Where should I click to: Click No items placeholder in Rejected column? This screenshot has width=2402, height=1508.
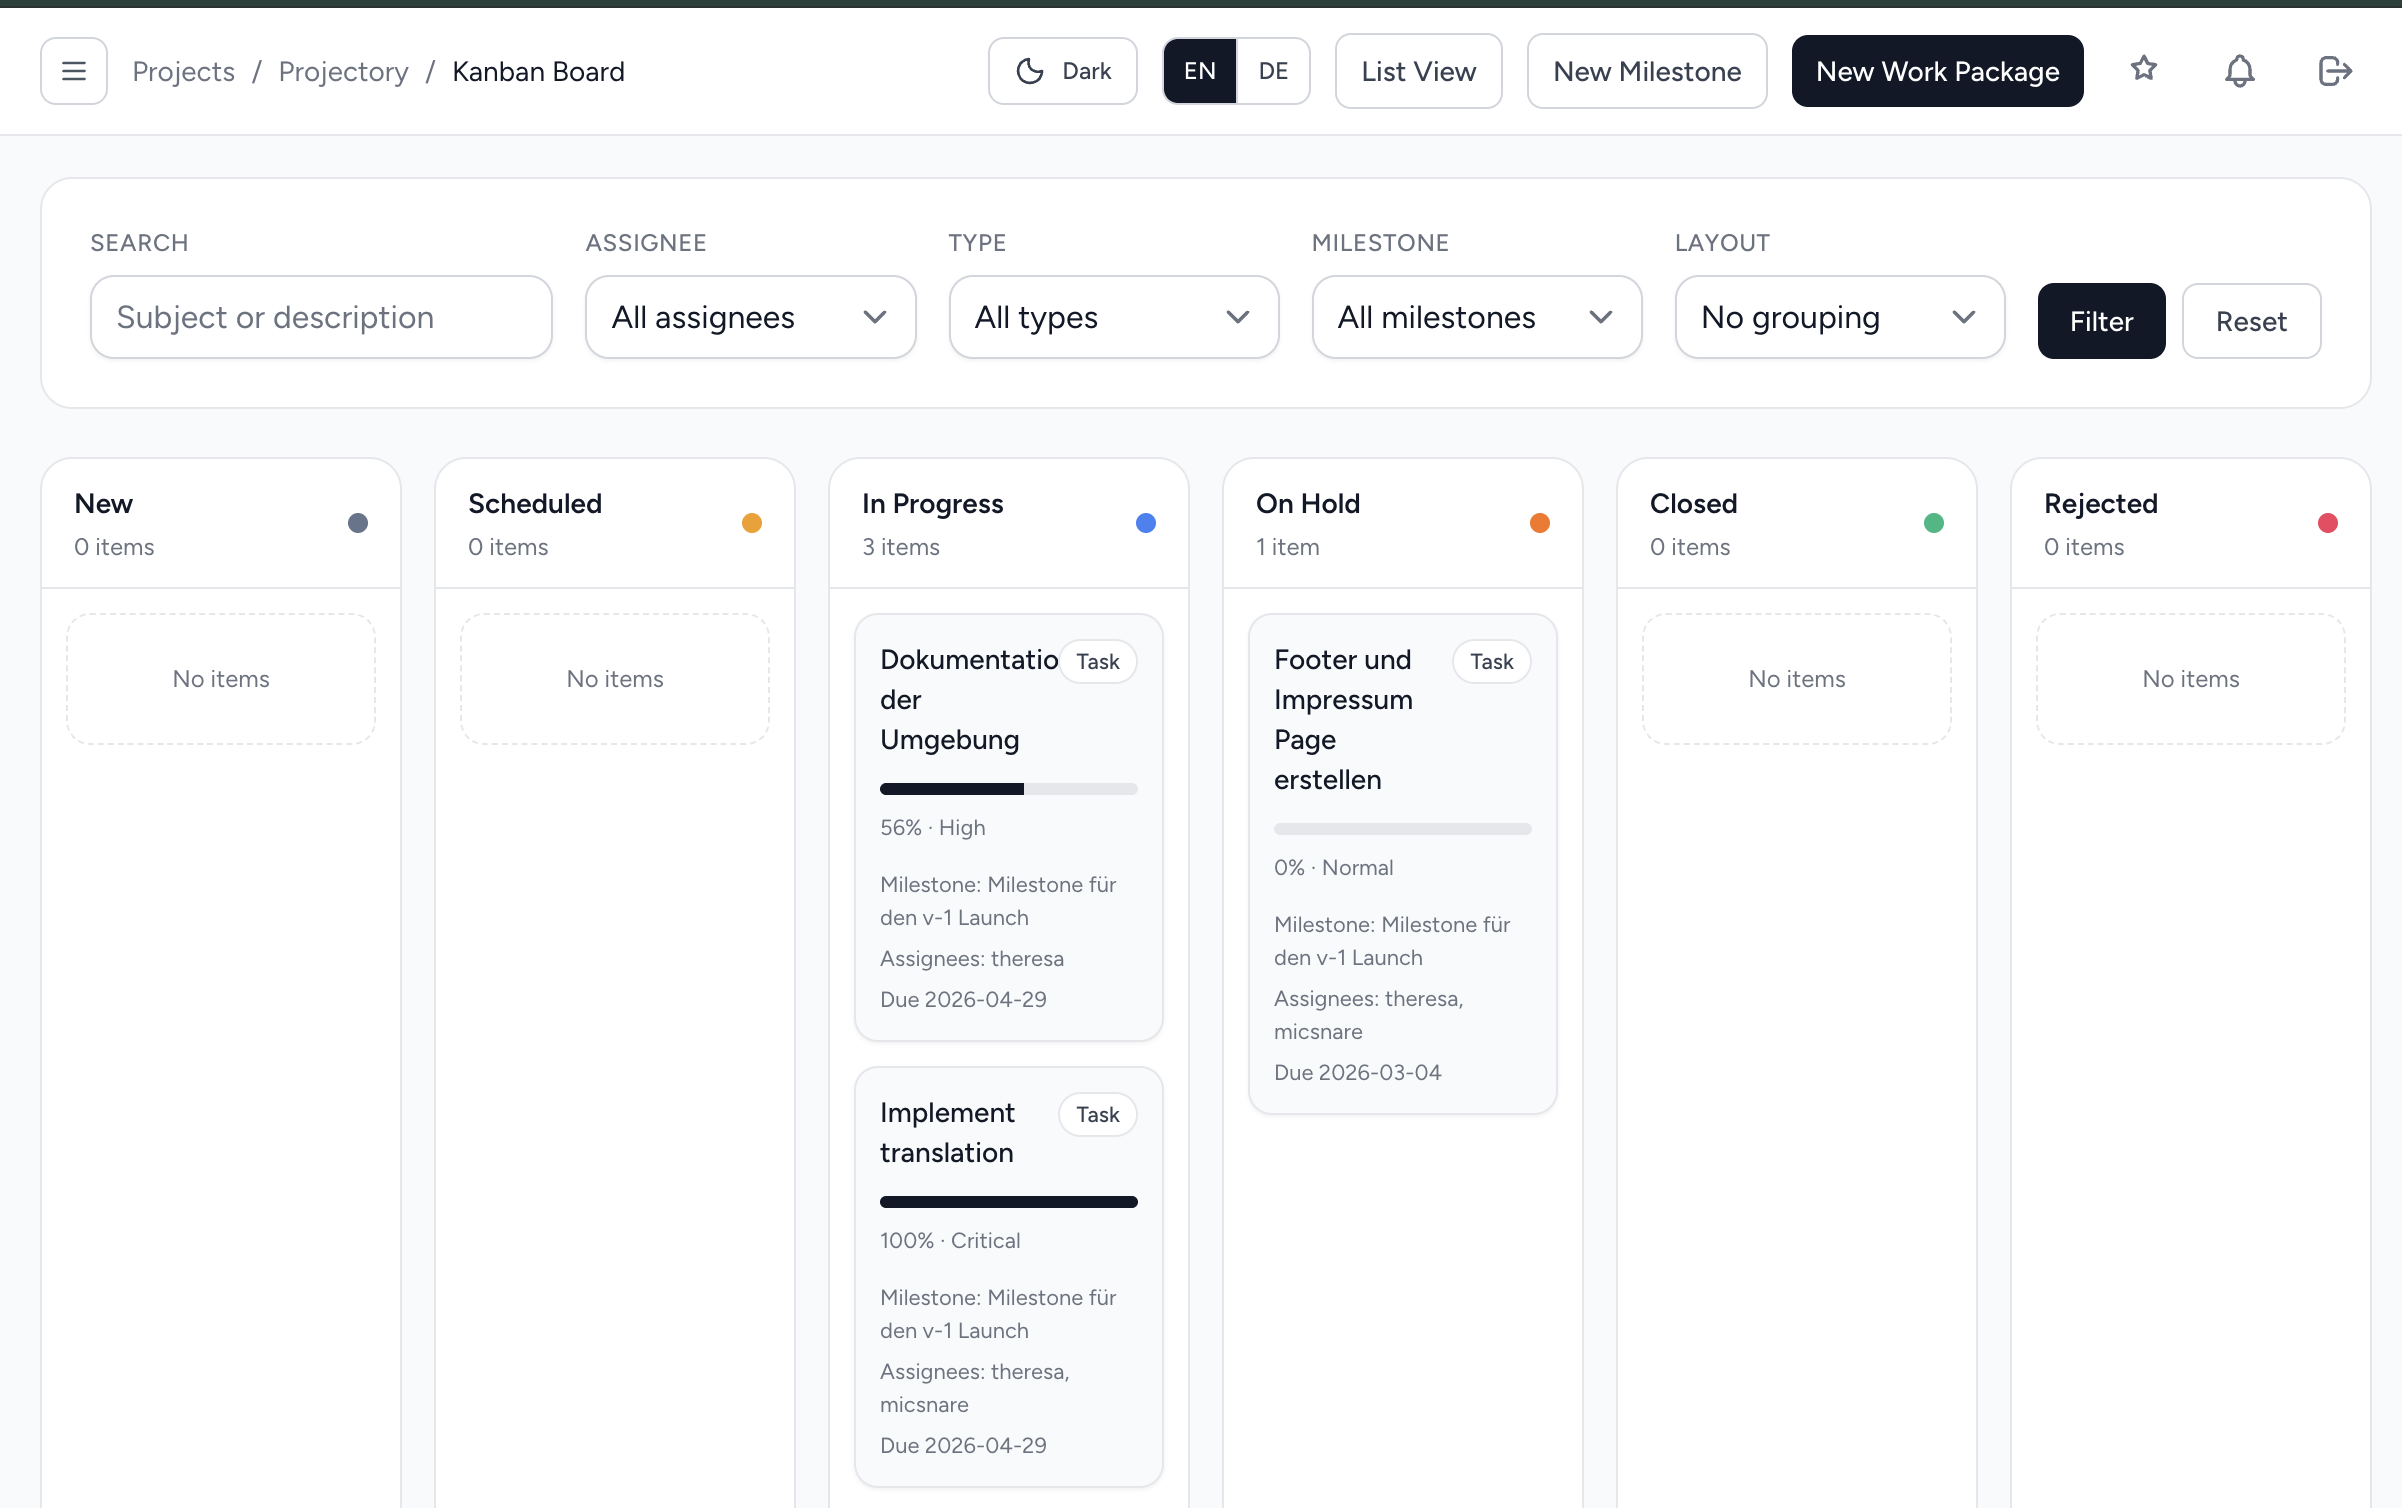coord(2190,679)
